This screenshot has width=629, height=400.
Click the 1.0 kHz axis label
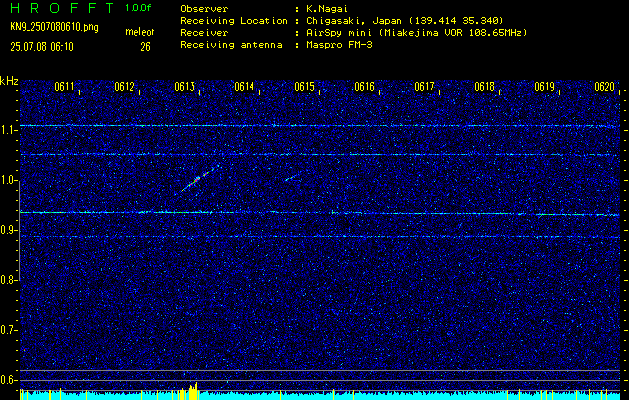[9, 180]
